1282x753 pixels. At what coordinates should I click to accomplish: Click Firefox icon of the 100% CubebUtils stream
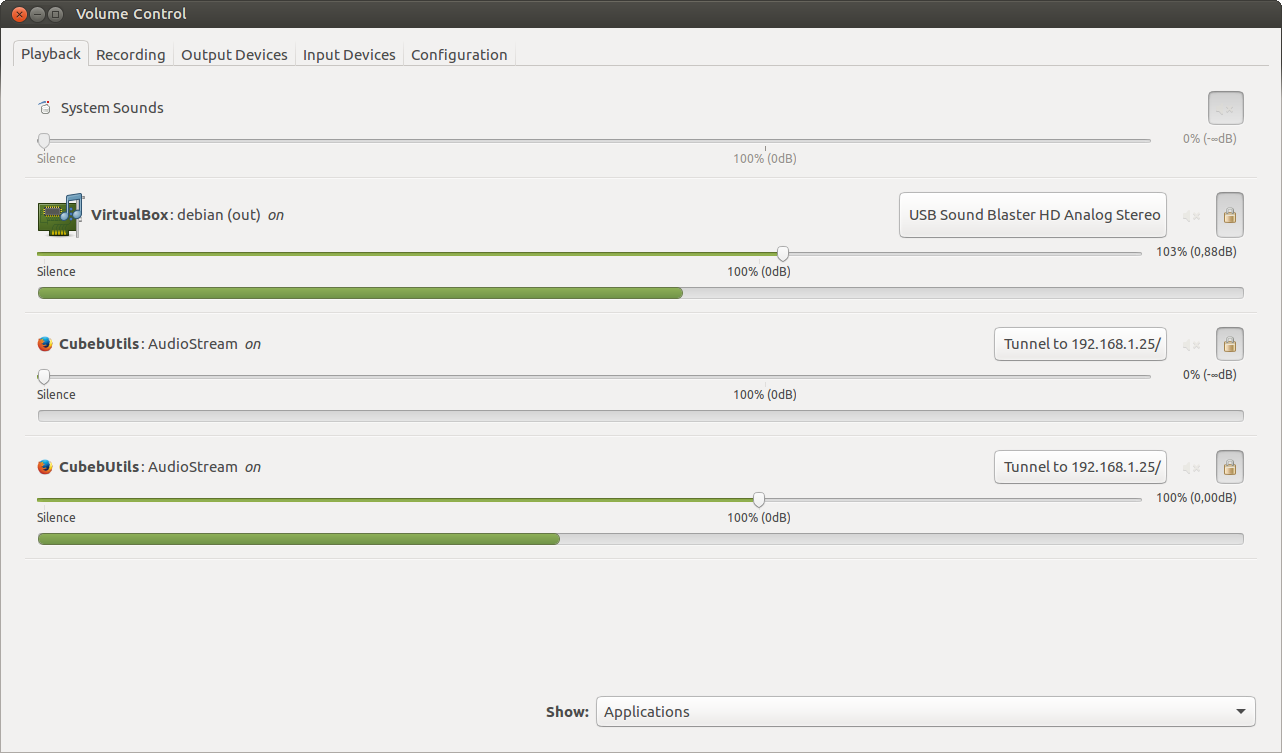tap(44, 467)
